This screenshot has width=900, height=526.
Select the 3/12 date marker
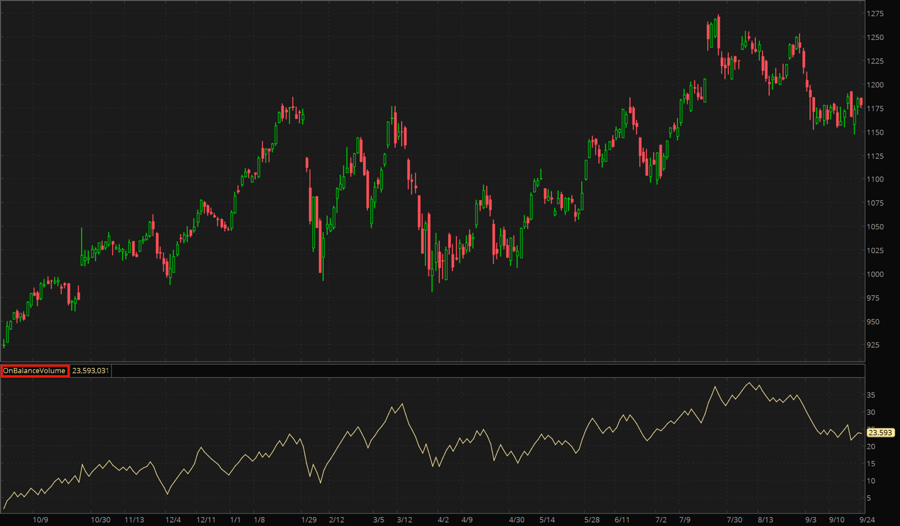[405, 520]
